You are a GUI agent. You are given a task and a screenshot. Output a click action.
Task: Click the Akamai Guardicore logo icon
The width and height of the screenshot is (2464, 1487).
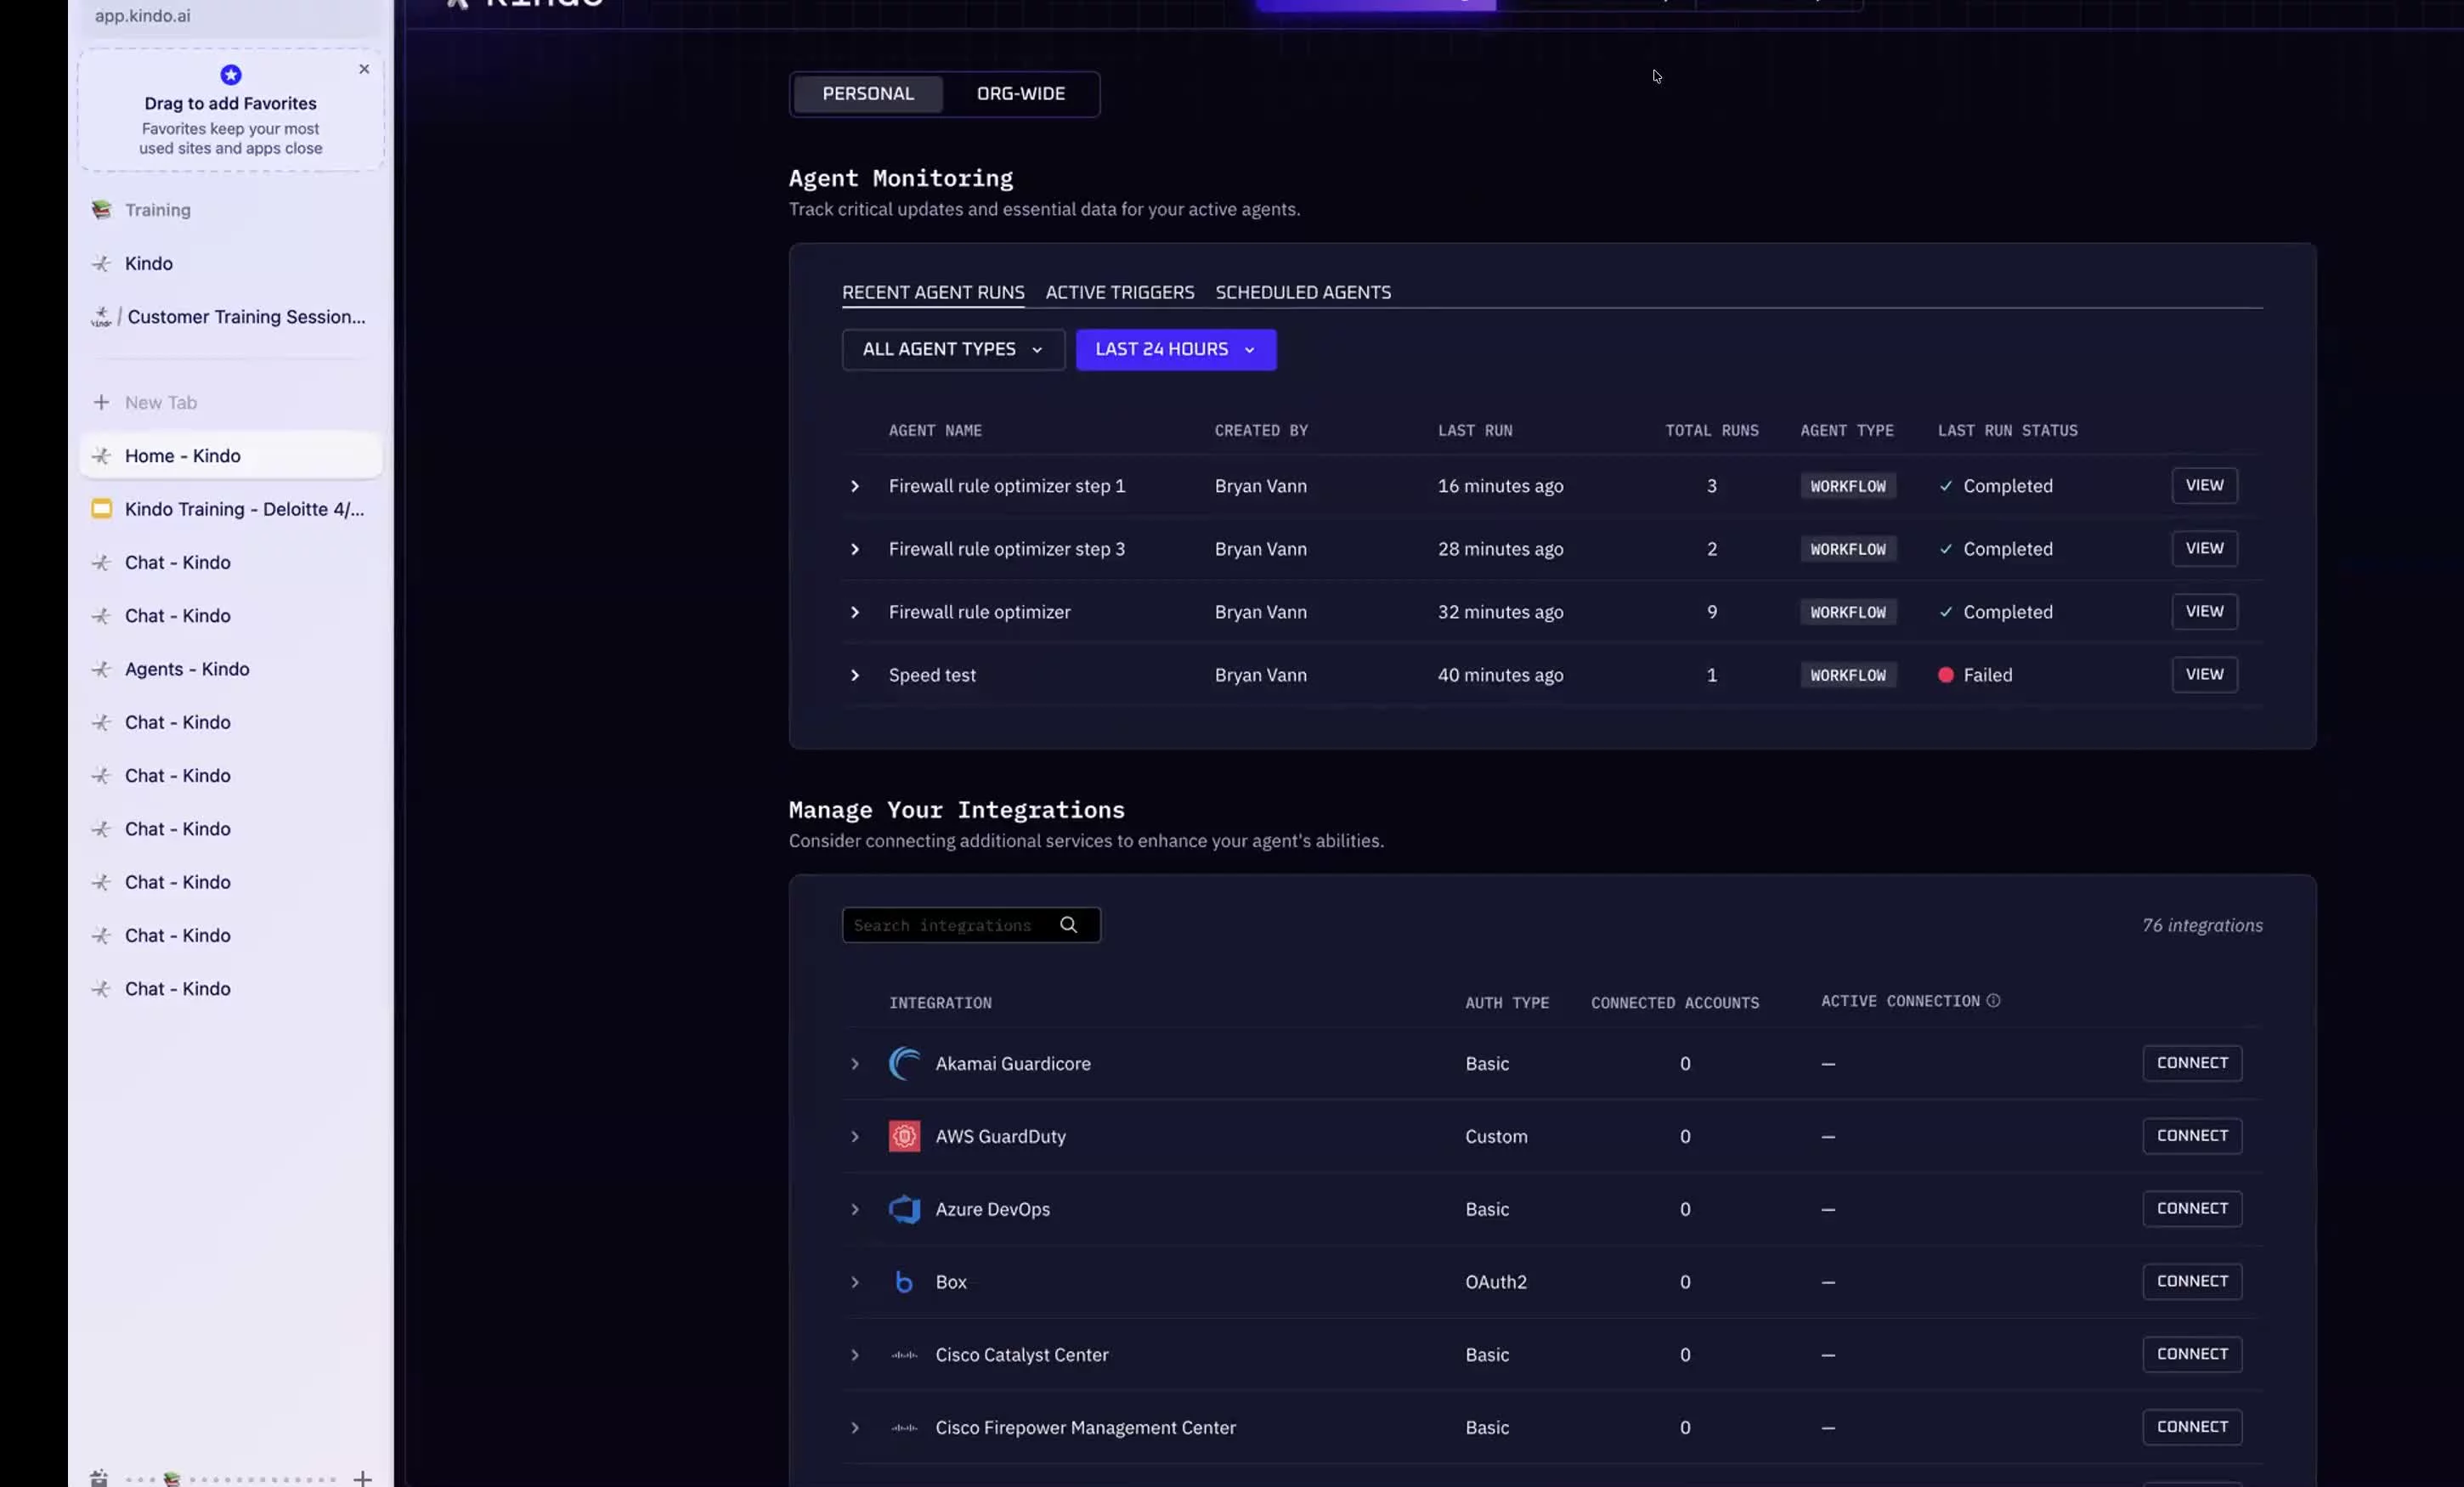click(x=904, y=1063)
